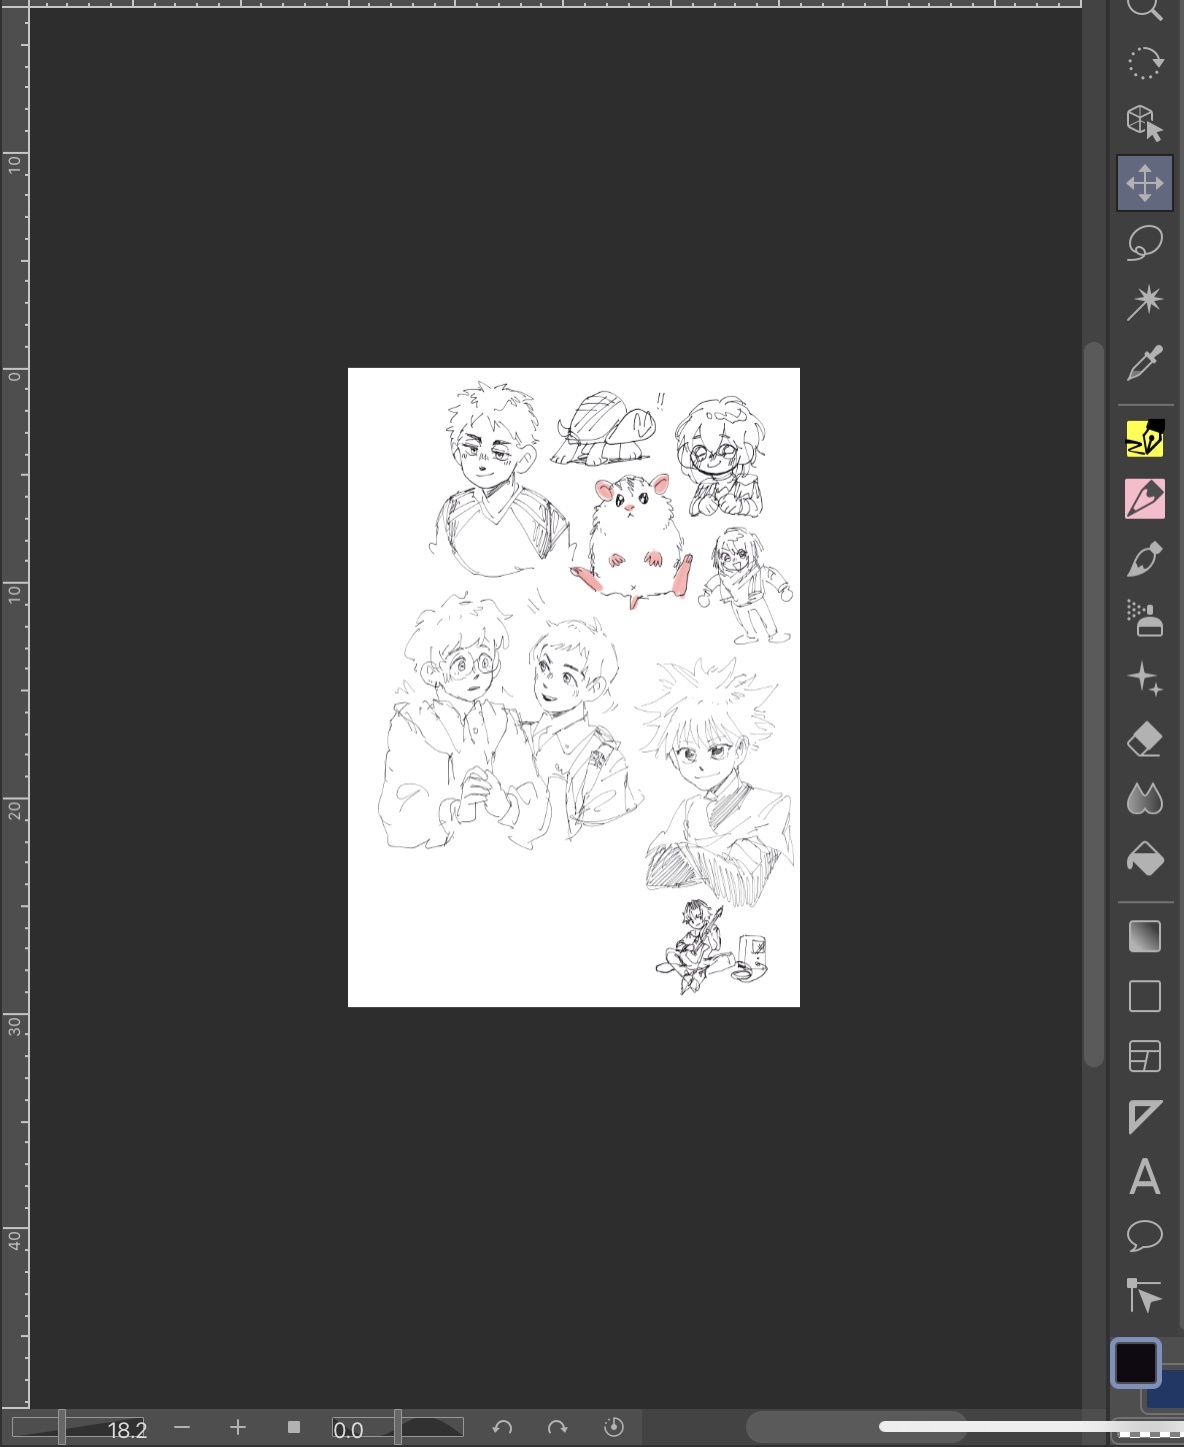
Task: Select the Move layer tool
Action: pos(1145,183)
